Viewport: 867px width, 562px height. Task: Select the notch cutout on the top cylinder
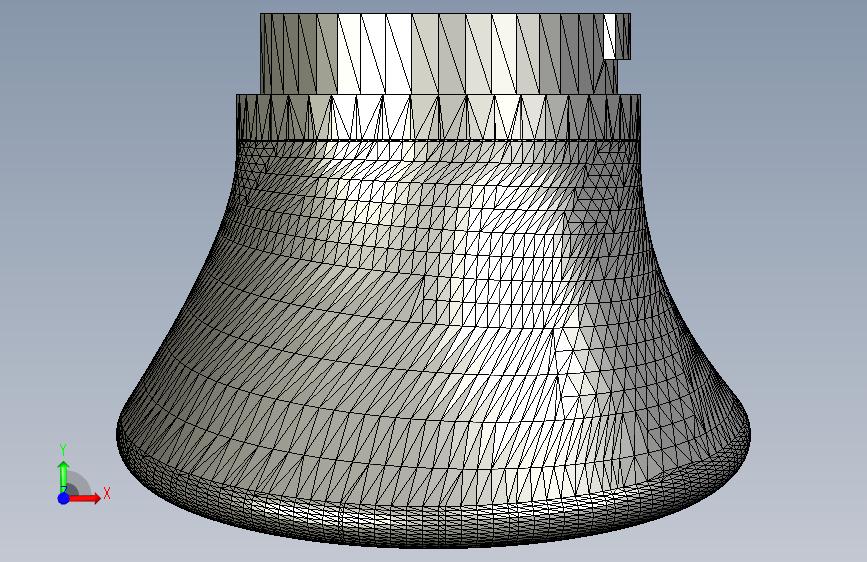click(624, 76)
